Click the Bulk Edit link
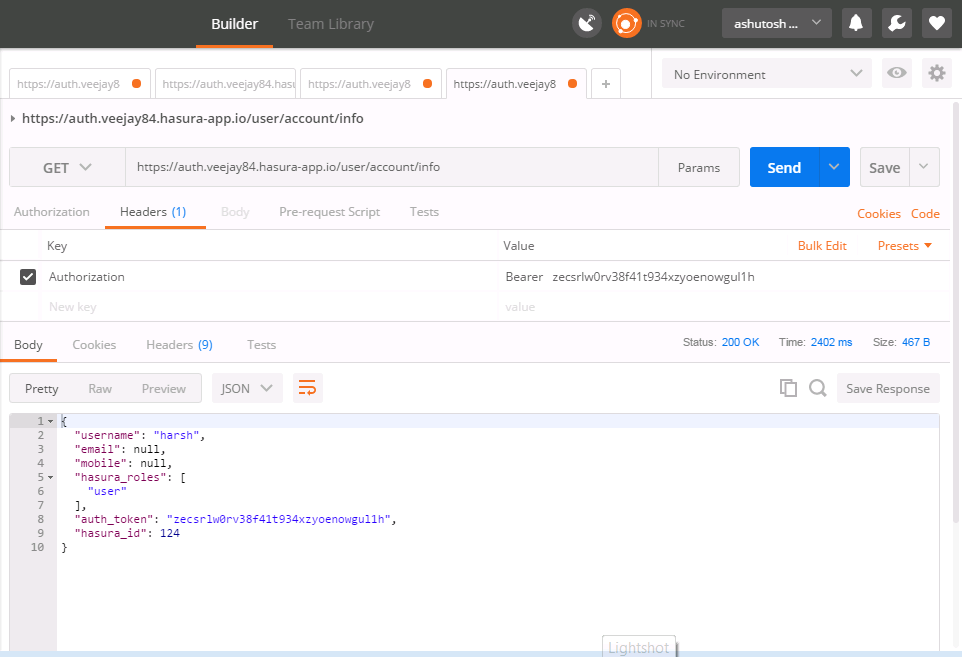This screenshot has width=962, height=657. coord(822,245)
